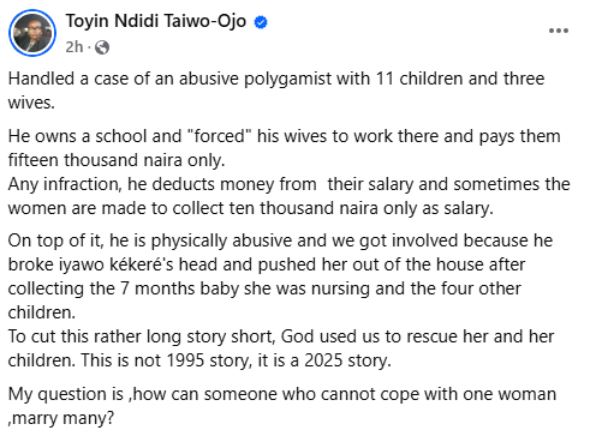590x435 pixels.
Task: Open the post options three-dot menu
Action: click(x=558, y=31)
